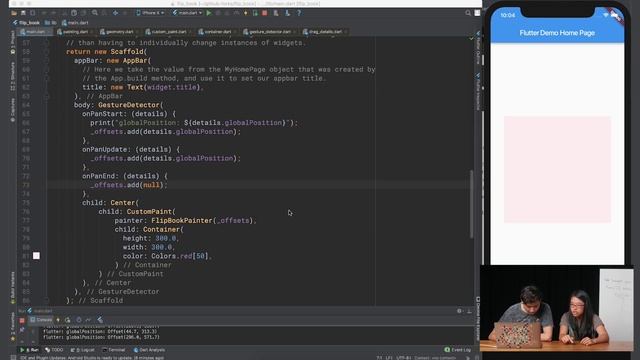This screenshot has width=640, height=360.
Task: Open Search Everywhere magnifier at top right
Action: 468,13
